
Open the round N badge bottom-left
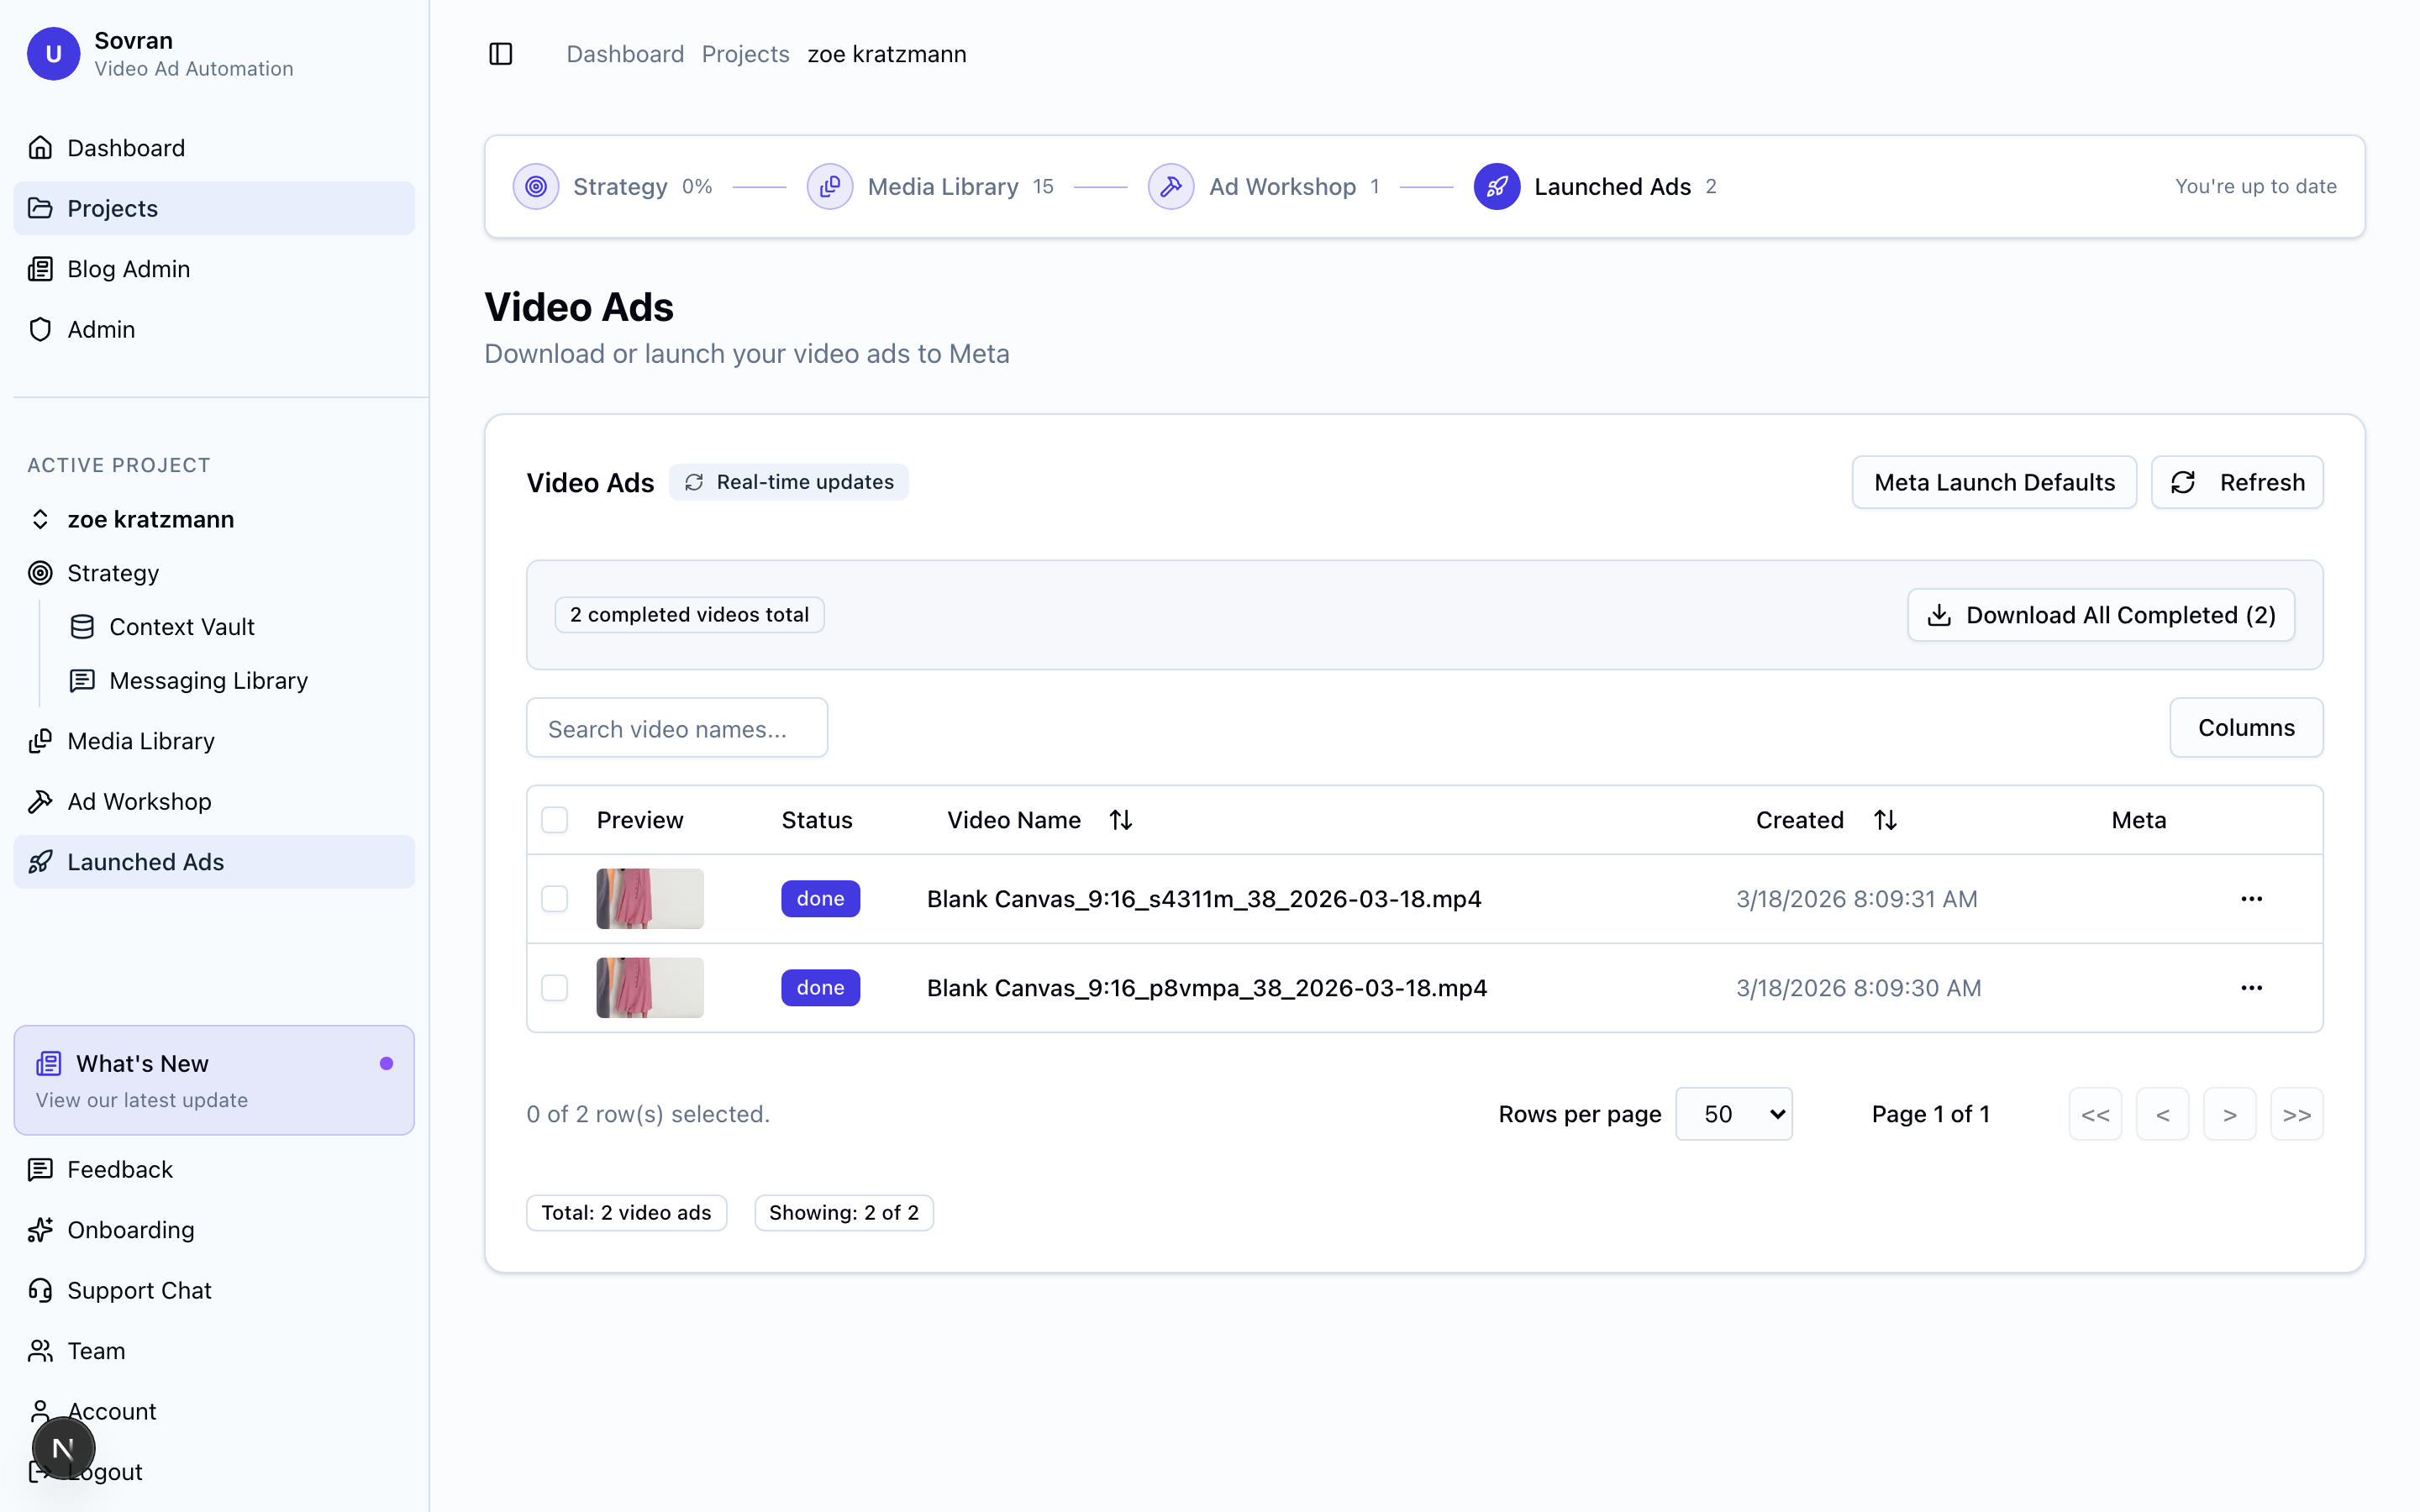pyautogui.click(x=63, y=1448)
